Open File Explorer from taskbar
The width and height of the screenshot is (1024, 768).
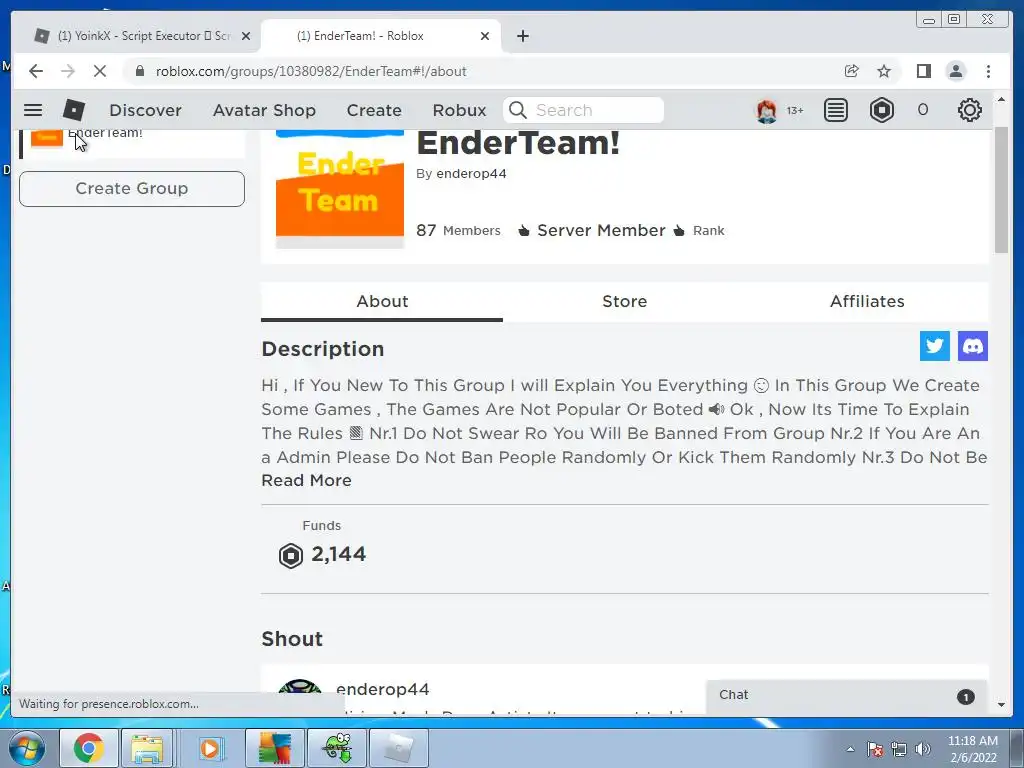coord(147,748)
